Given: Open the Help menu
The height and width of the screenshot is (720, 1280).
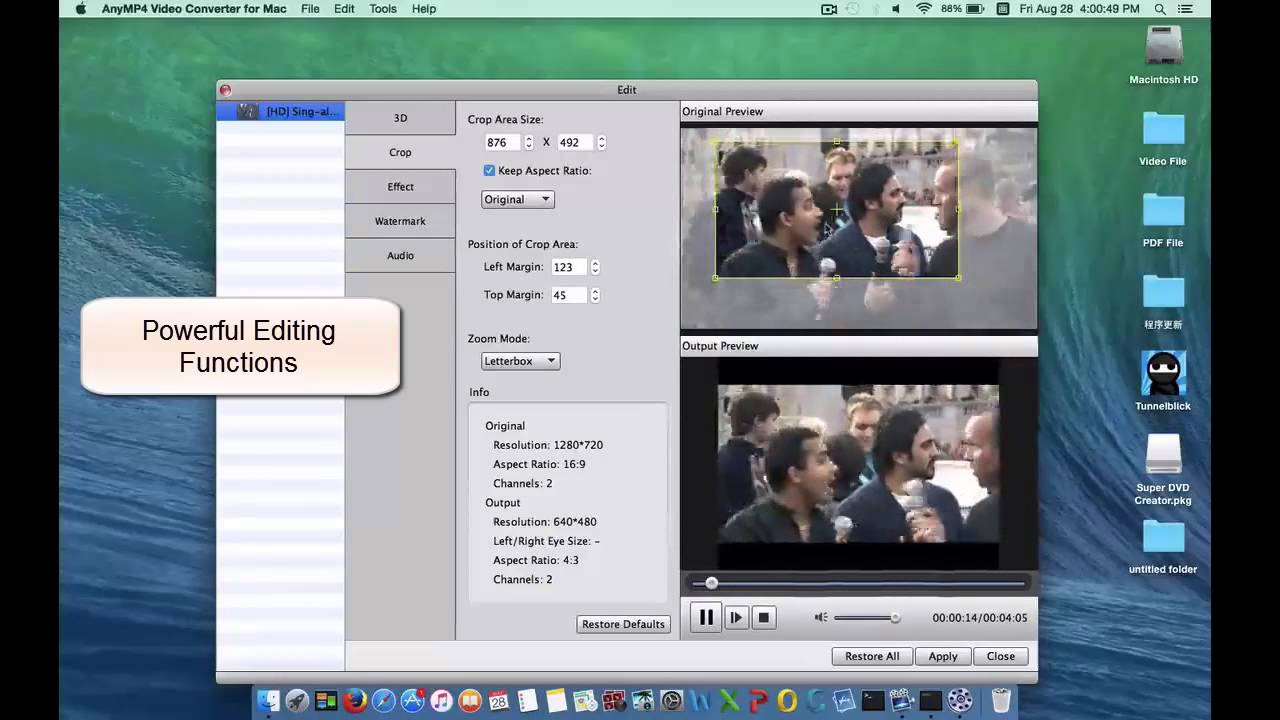Looking at the screenshot, I should point(424,9).
